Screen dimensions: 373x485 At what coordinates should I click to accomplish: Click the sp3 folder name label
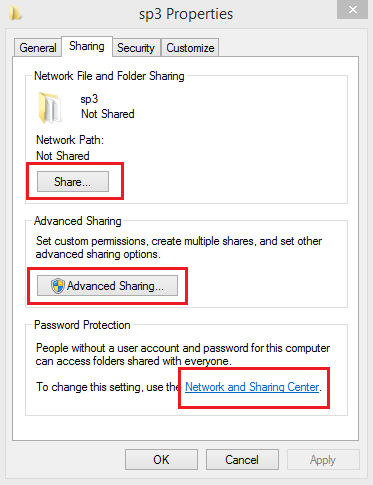[89, 99]
